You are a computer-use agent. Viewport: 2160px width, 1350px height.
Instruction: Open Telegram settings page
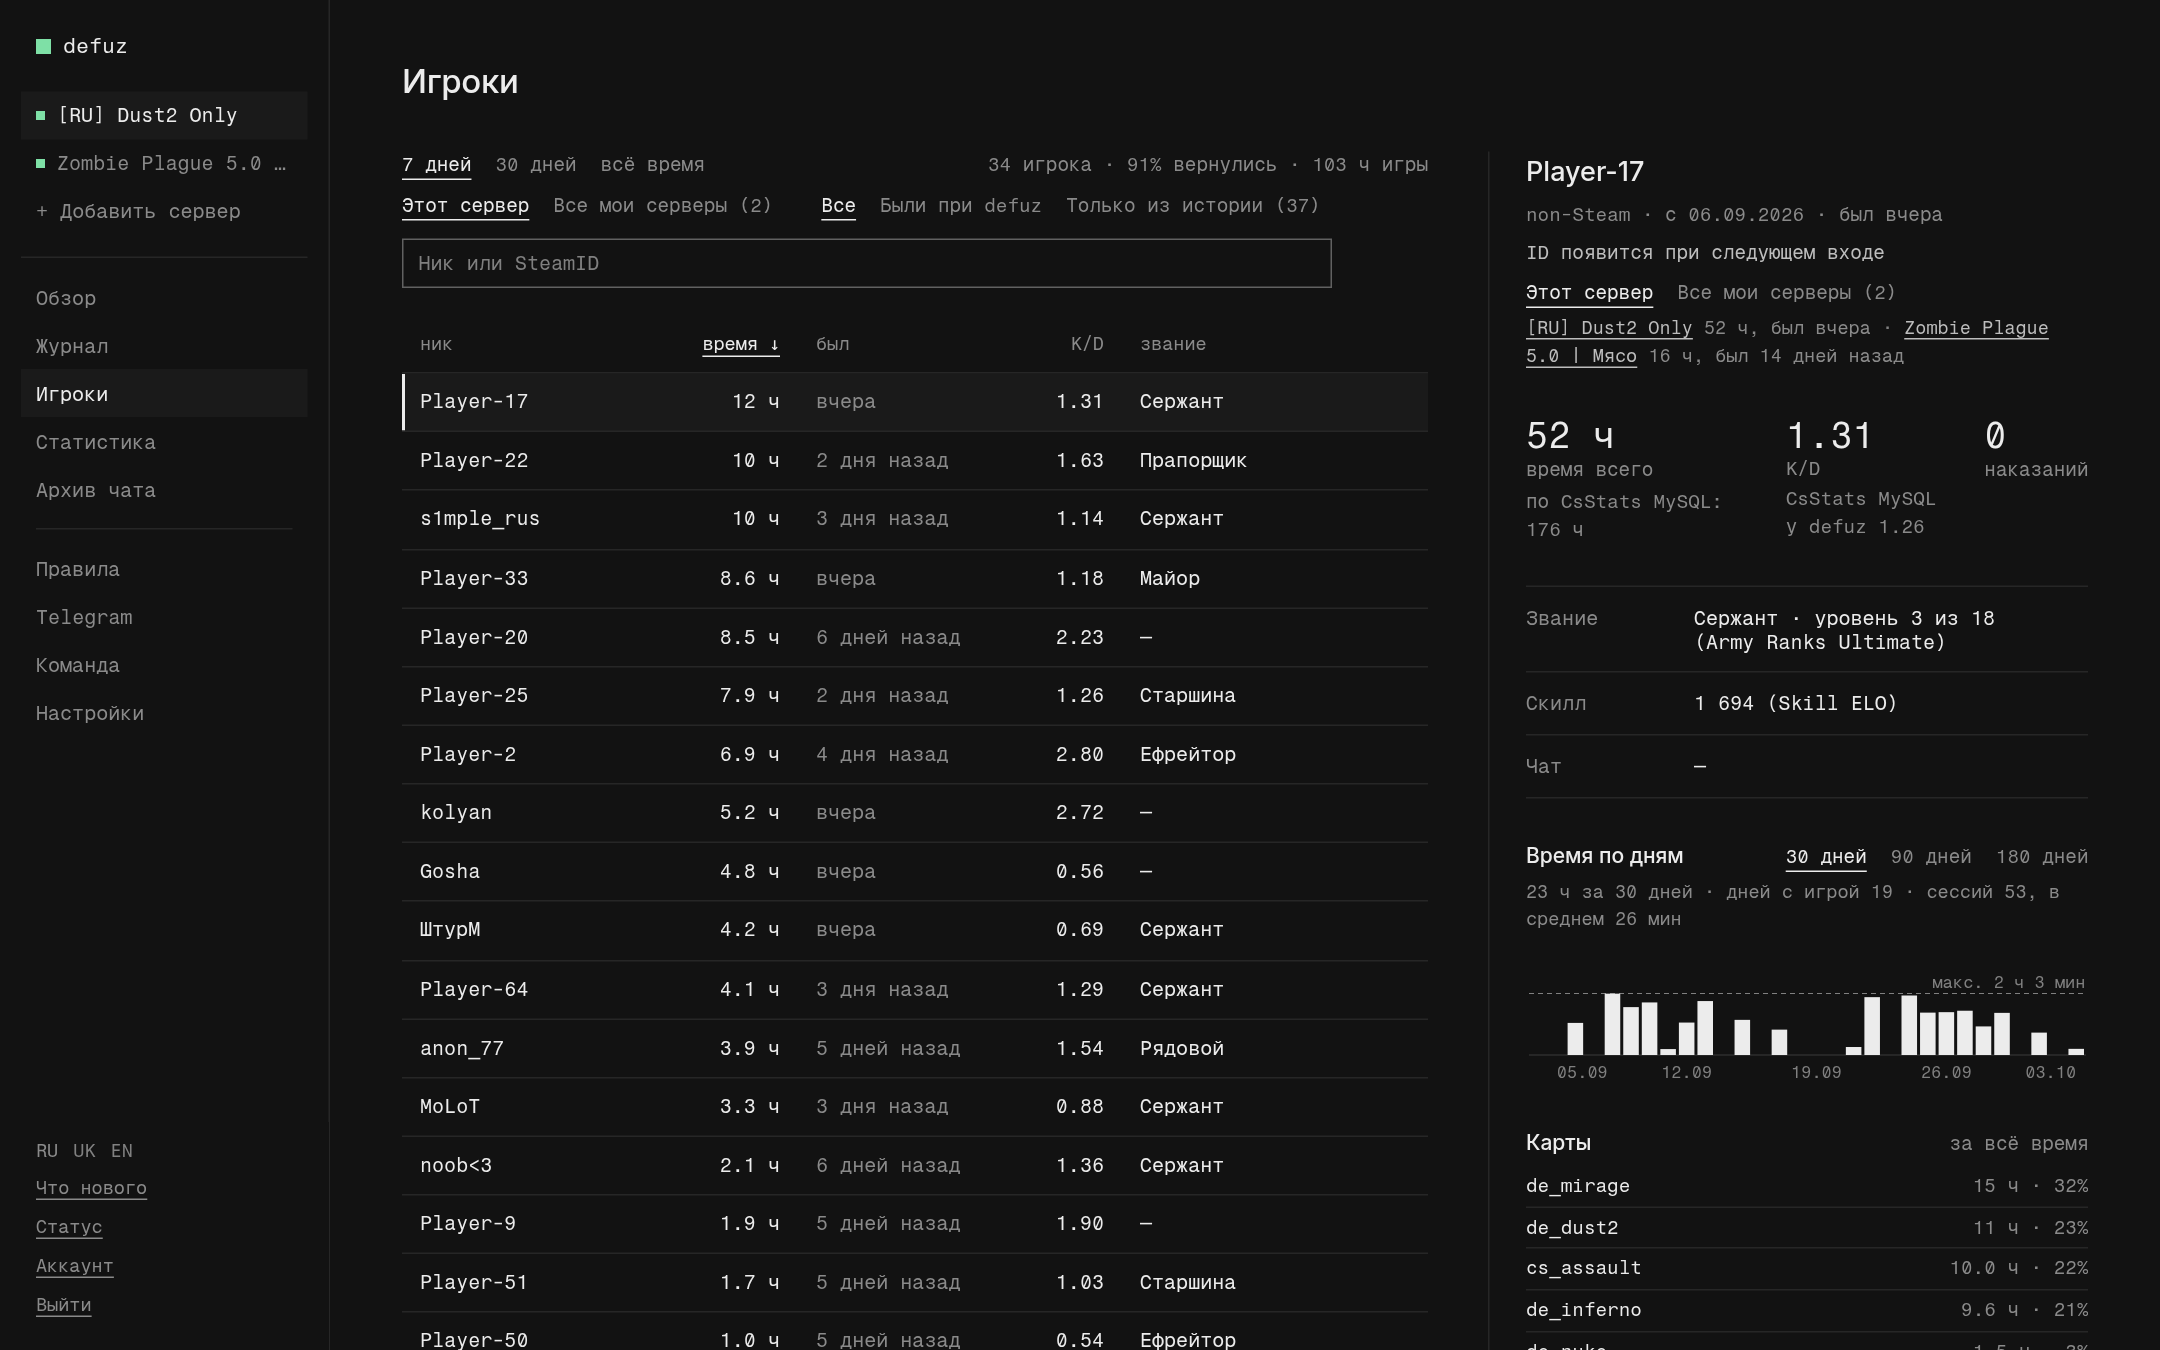point(164,617)
